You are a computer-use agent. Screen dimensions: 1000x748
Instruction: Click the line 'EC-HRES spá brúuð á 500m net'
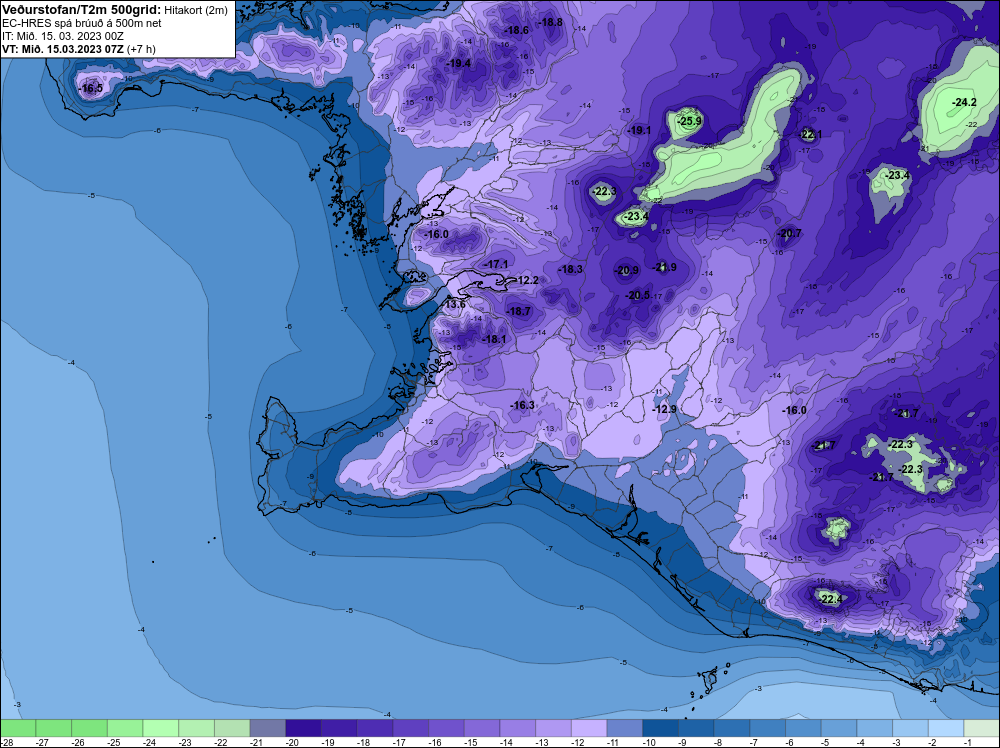tap(82, 24)
